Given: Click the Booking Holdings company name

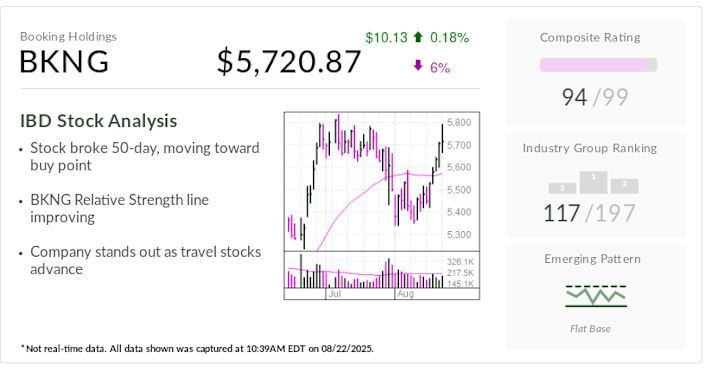Looking at the screenshot, I should coord(68,36).
